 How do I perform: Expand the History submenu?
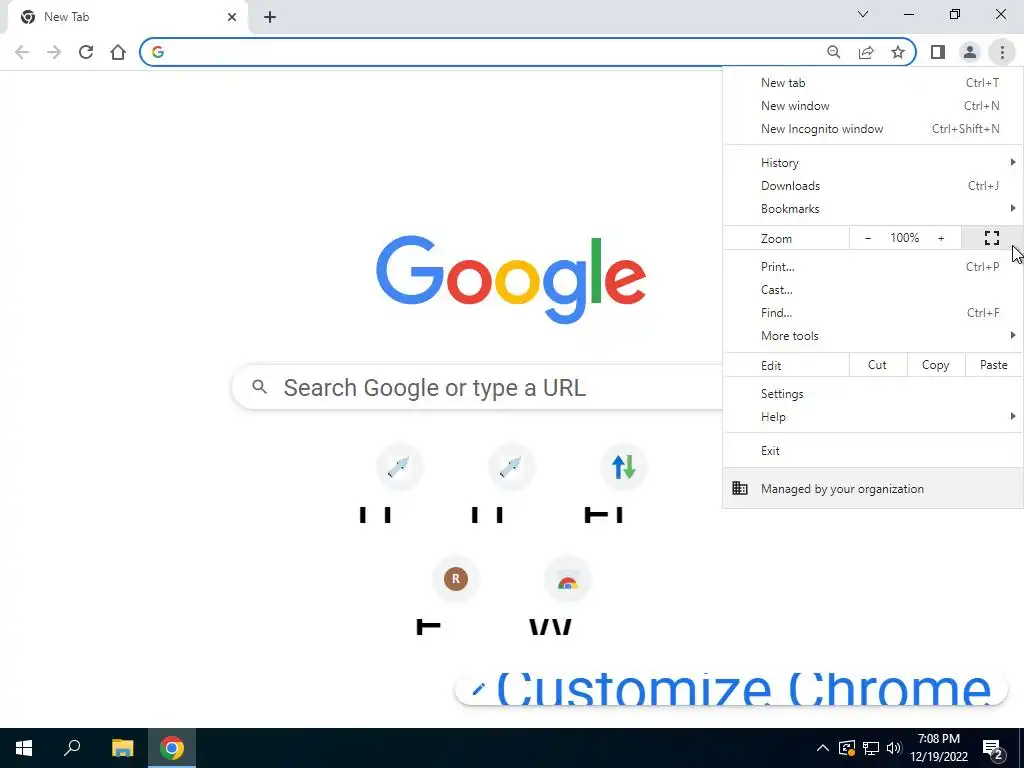872,163
